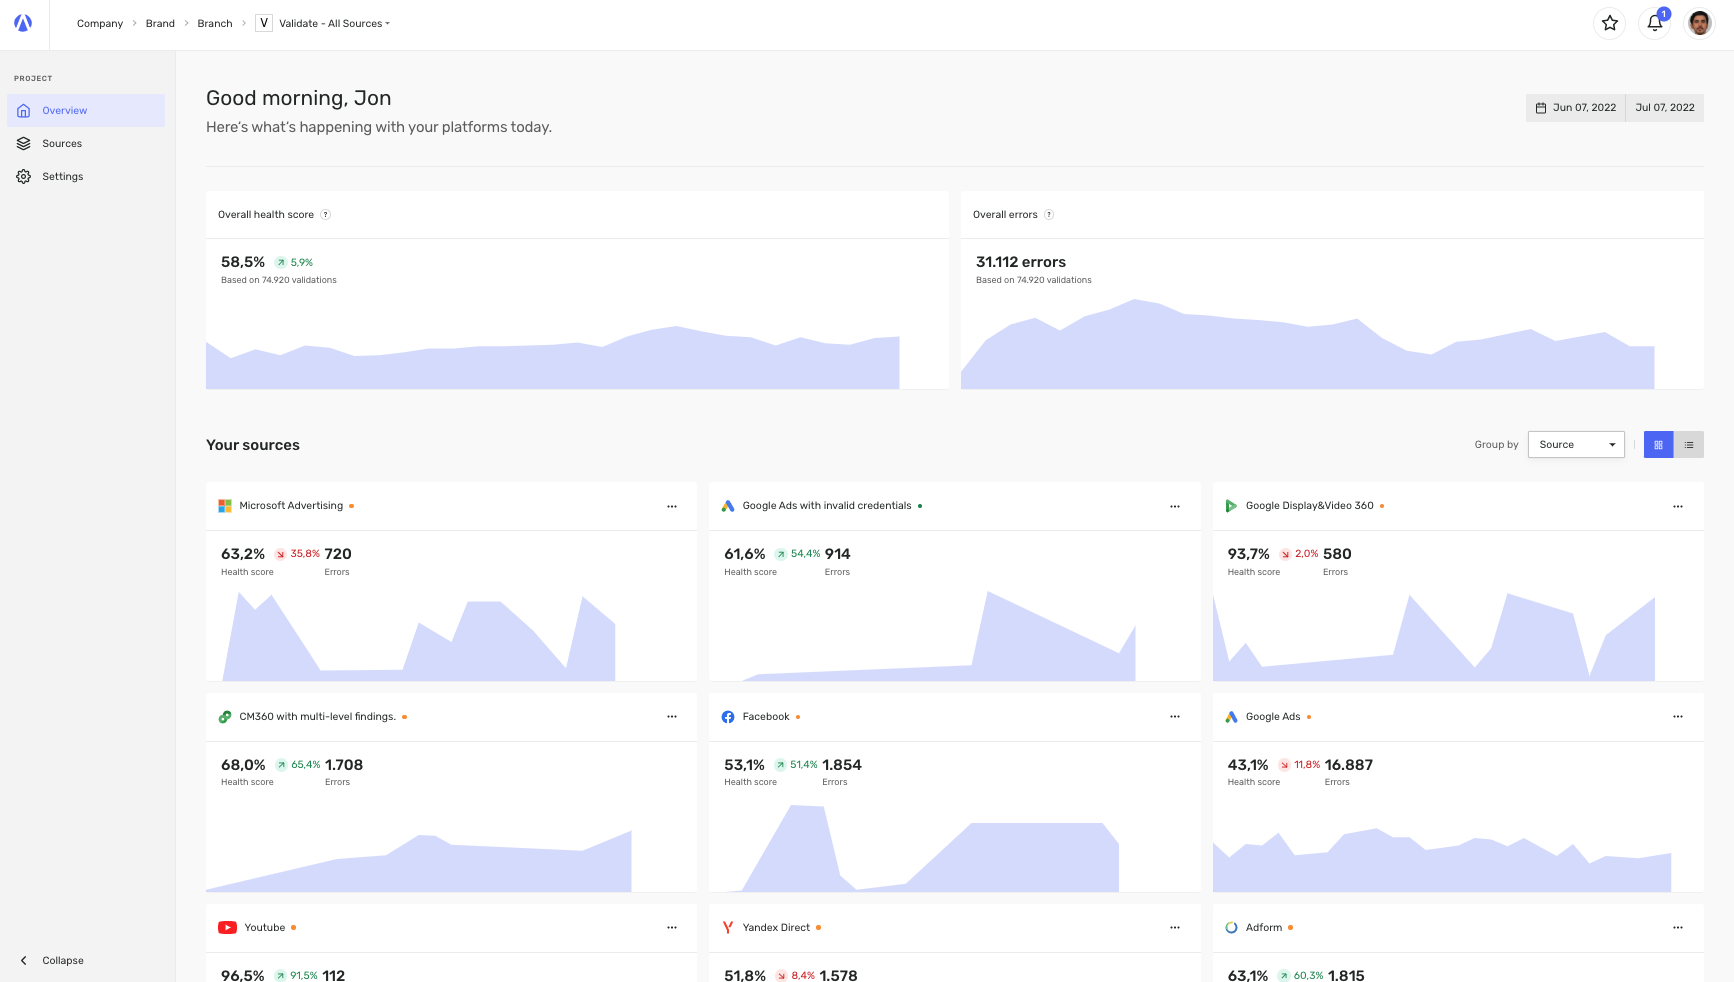1734x982 pixels.
Task: Click the app logo in top-left
Action: 23,23
